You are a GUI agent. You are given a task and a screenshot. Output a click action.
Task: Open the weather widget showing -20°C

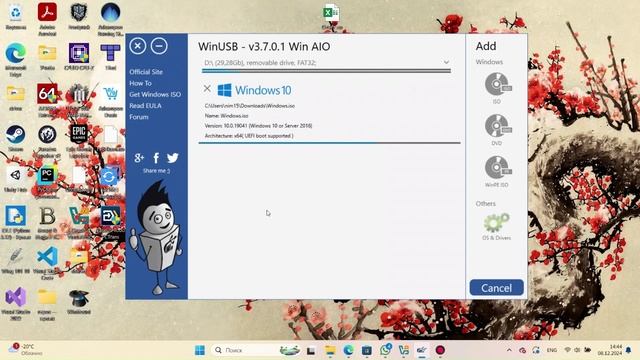25,350
